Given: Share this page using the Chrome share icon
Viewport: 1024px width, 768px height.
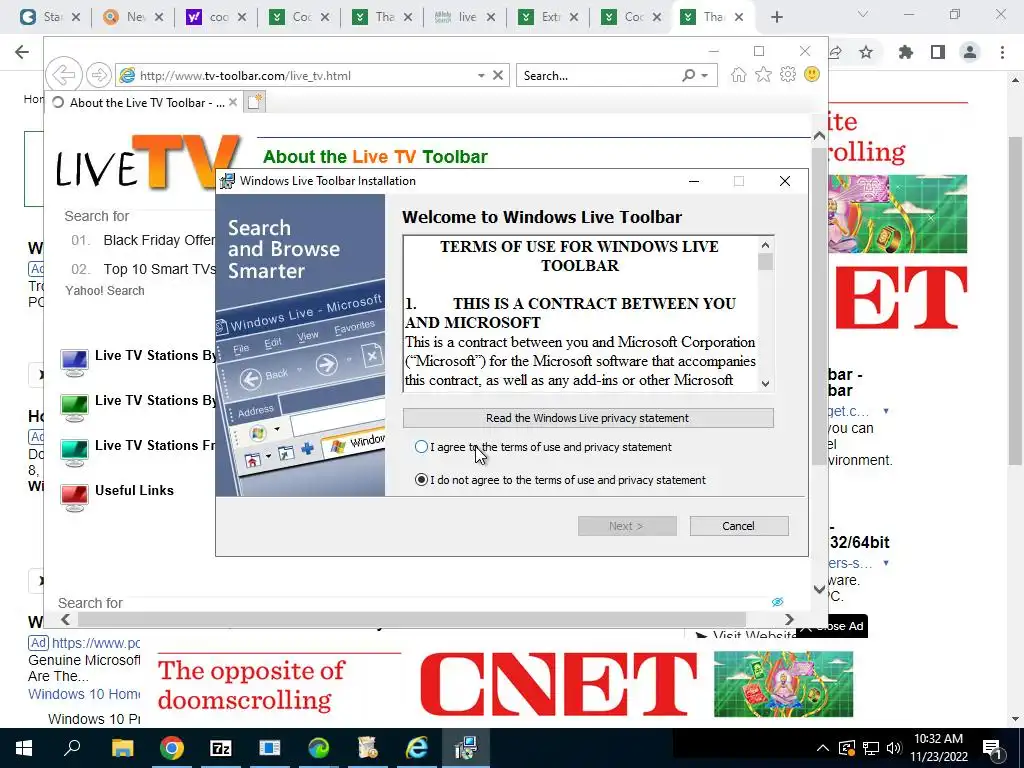Looking at the screenshot, I should (x=835, y=52).
